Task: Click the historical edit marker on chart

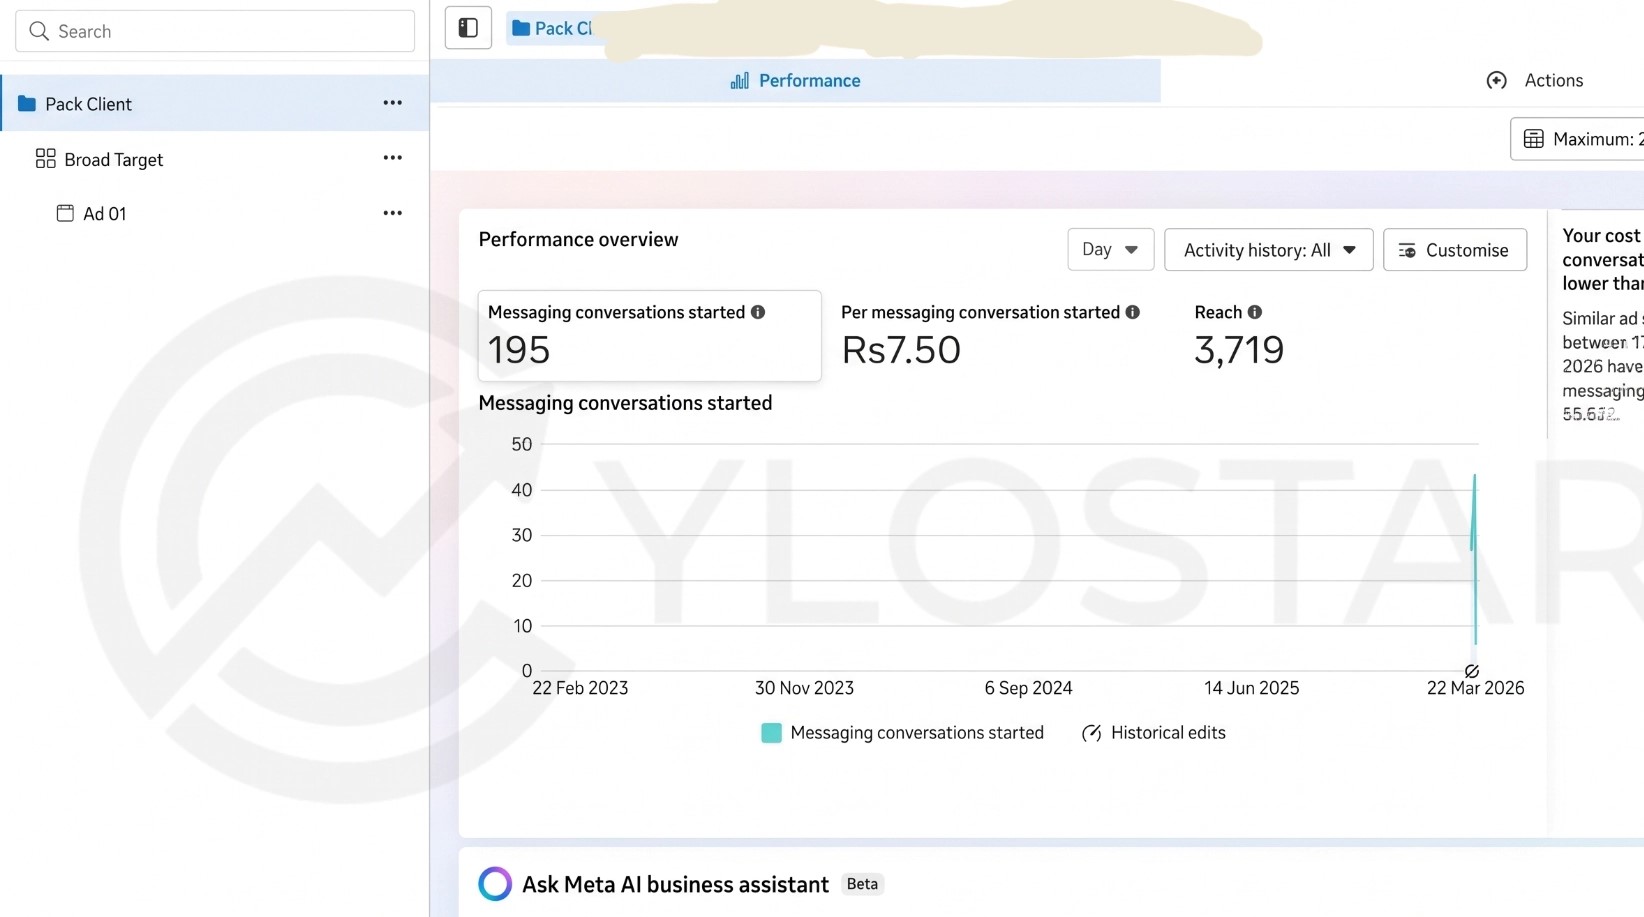Action: (x=1472, y=671)
